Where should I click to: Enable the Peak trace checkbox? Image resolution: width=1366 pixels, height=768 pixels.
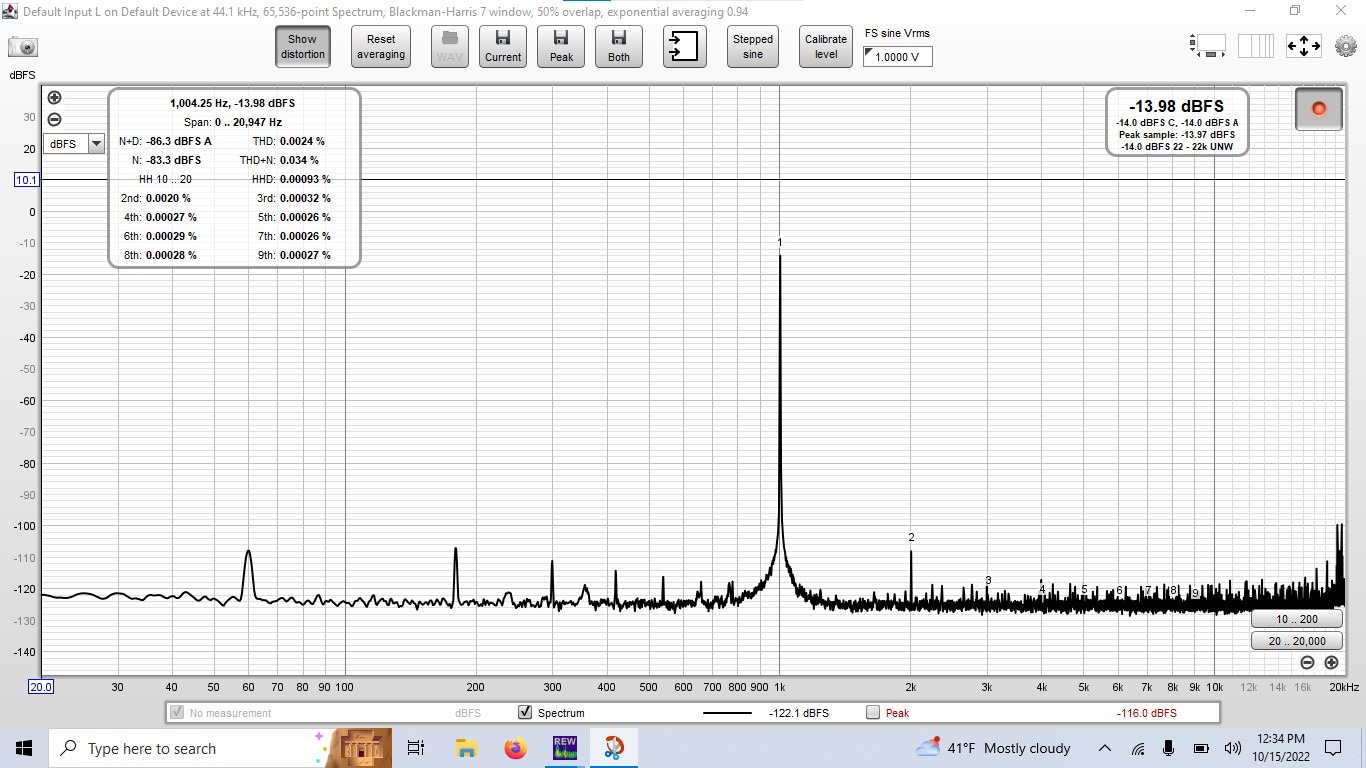pos(873,713)
